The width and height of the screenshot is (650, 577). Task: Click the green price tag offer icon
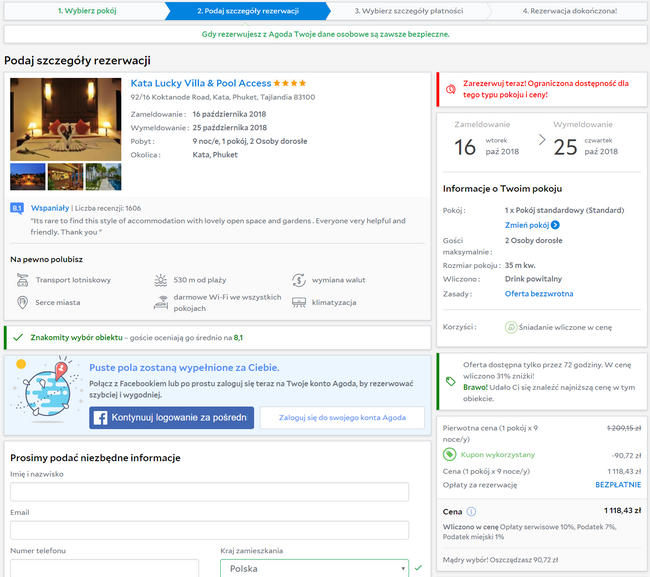(x=451, y=381)
